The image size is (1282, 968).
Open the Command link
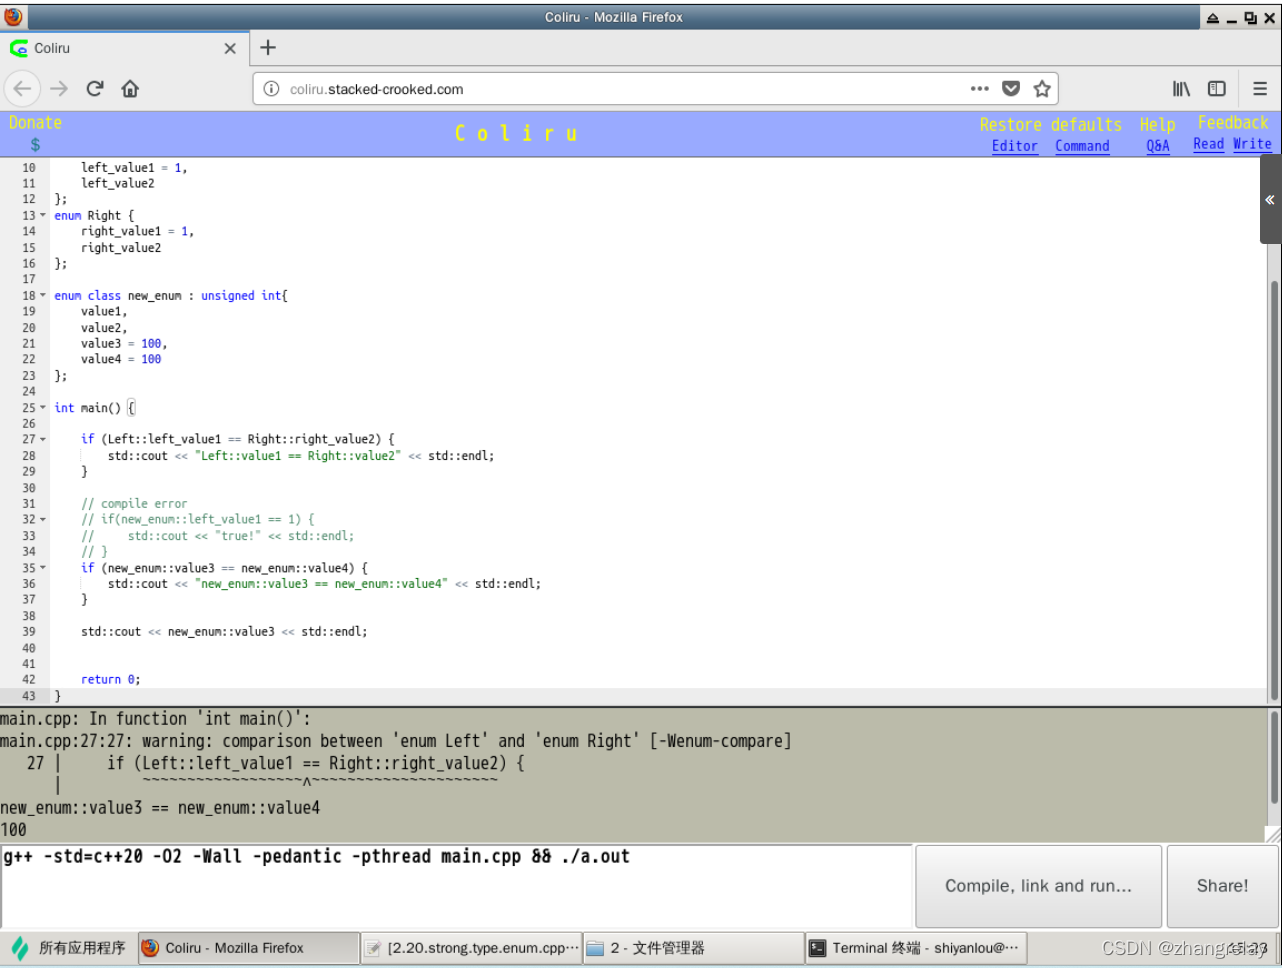point(1082,146)
